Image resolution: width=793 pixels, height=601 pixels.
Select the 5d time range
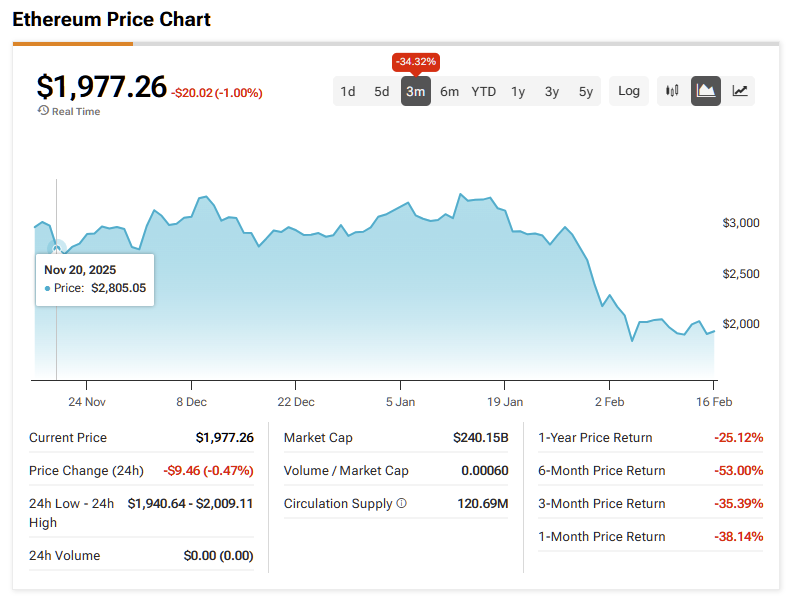[382, 92]
